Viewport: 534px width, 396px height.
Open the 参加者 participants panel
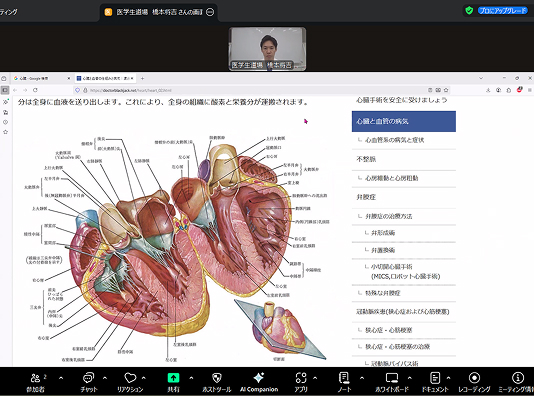coord(35,382)
